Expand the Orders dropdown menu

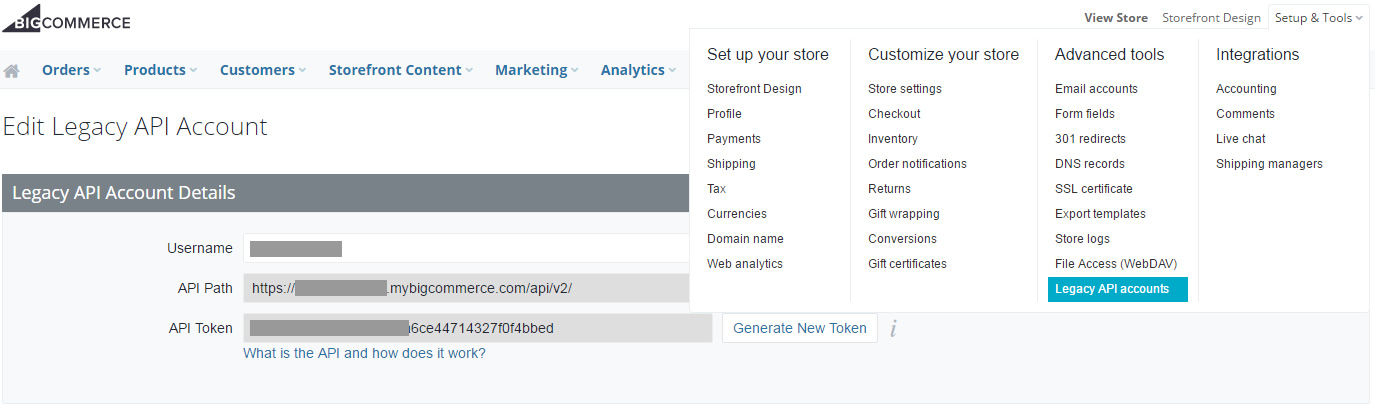click(72, 70)
